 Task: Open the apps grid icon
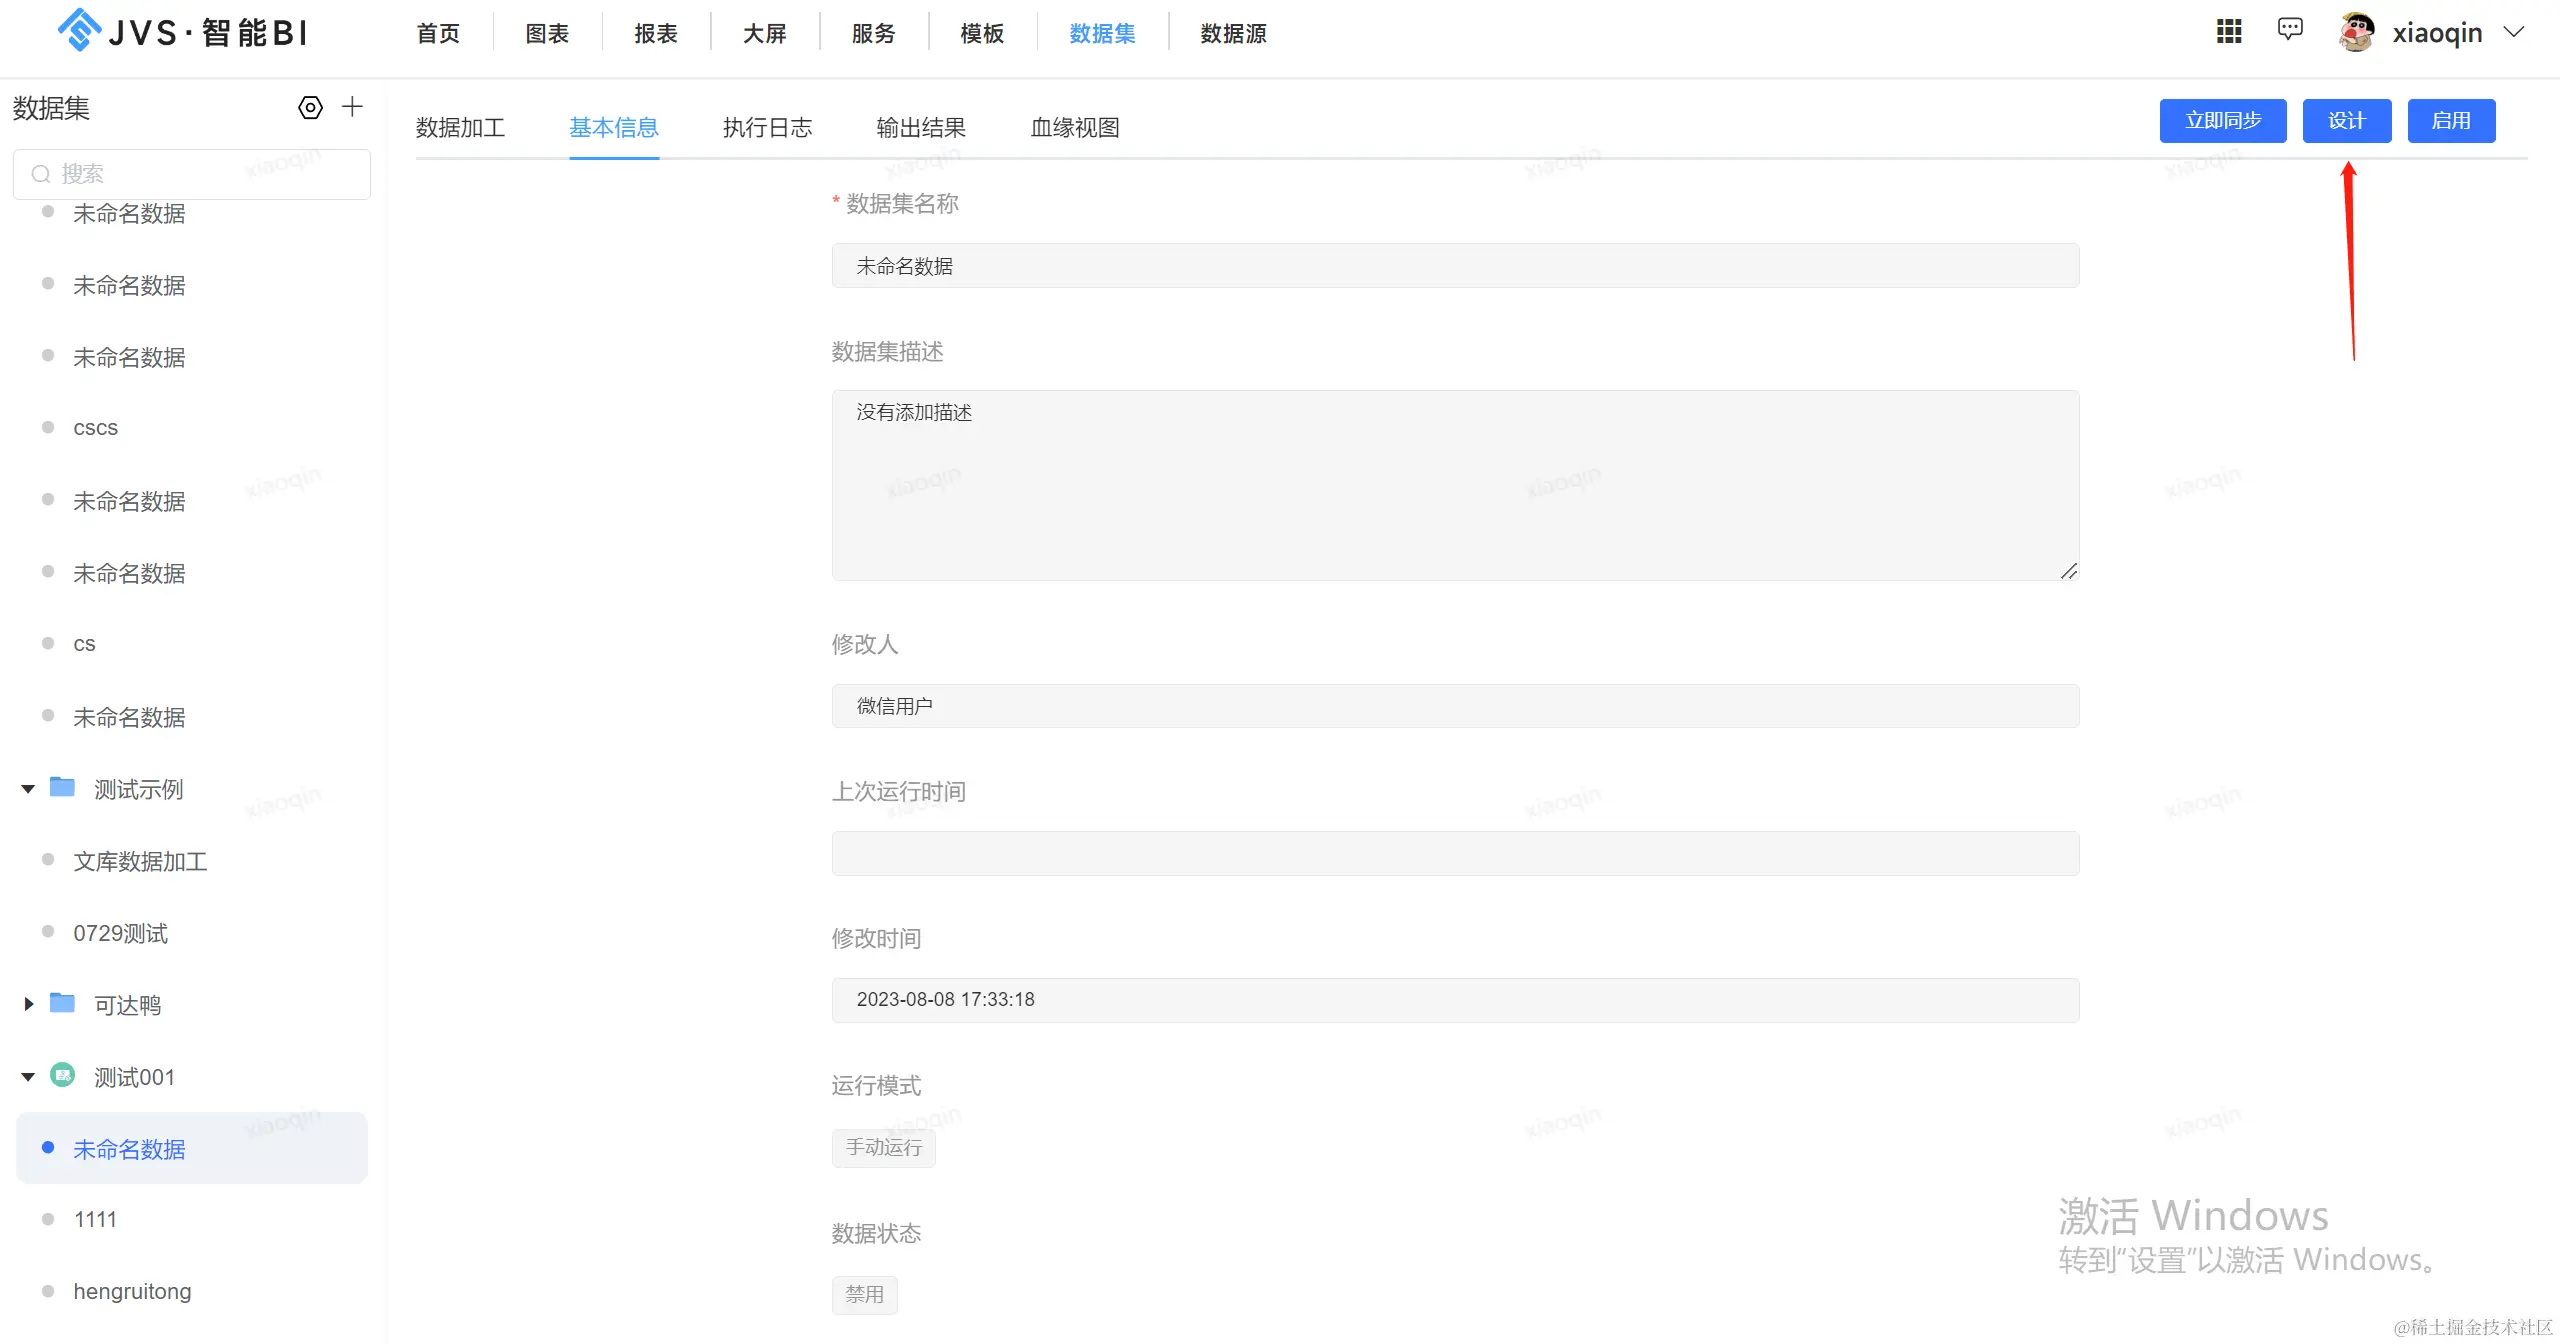pos(2229,31)
